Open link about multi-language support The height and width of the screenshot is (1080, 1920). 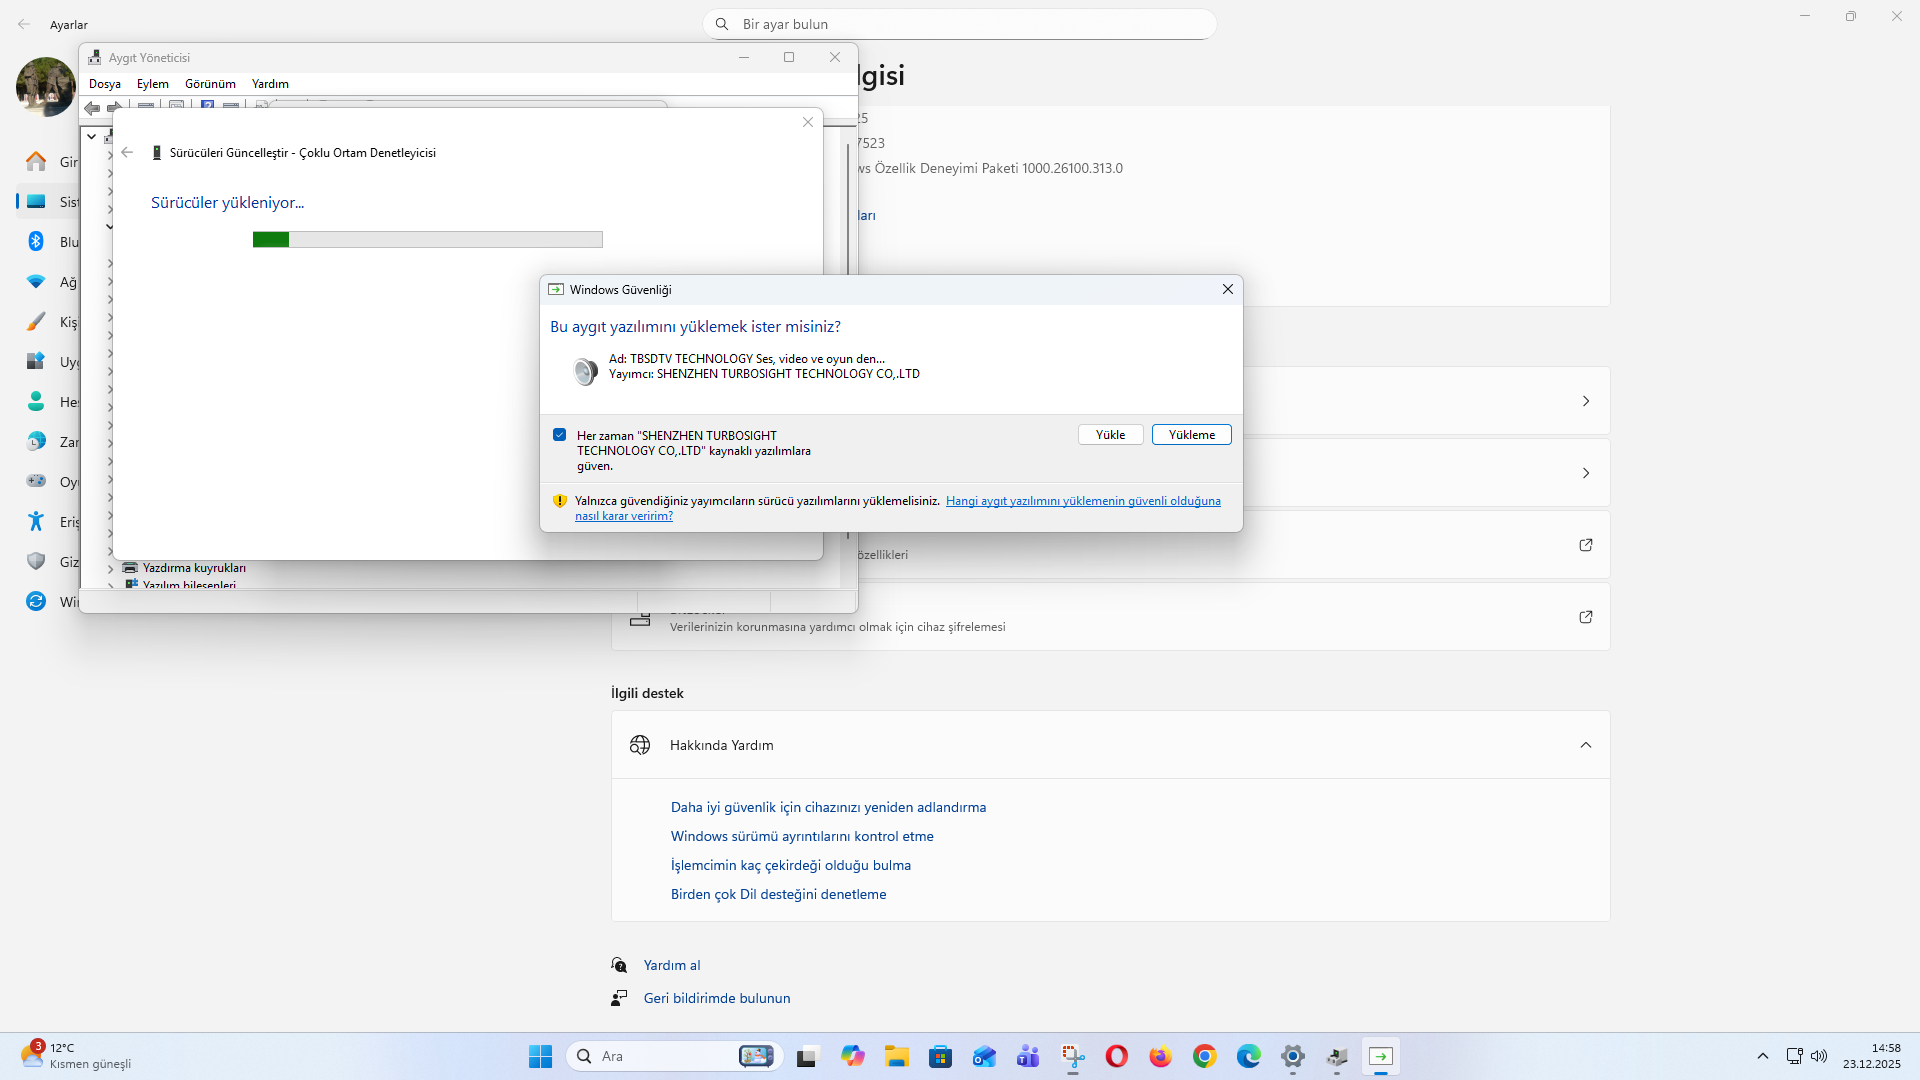(x=778, y=894)
